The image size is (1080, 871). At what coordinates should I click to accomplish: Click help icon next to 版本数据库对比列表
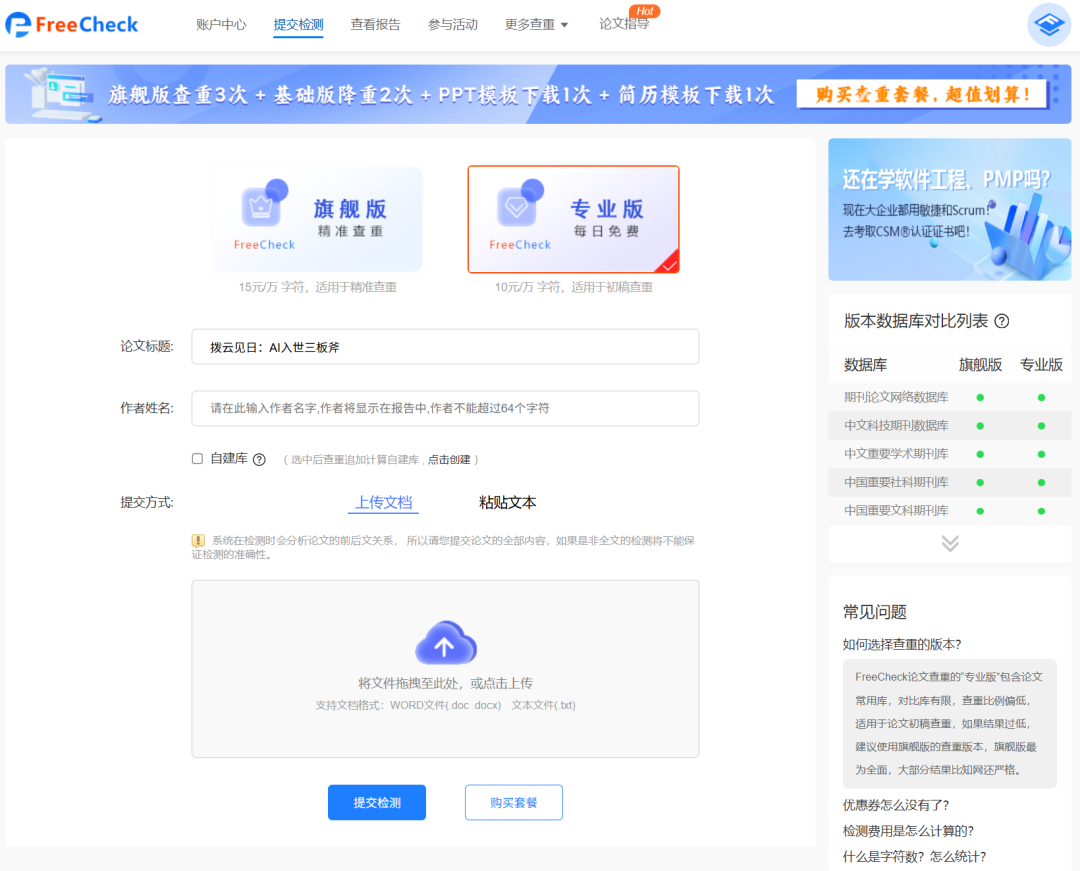pyautogui.click(x=1001, y=321)
